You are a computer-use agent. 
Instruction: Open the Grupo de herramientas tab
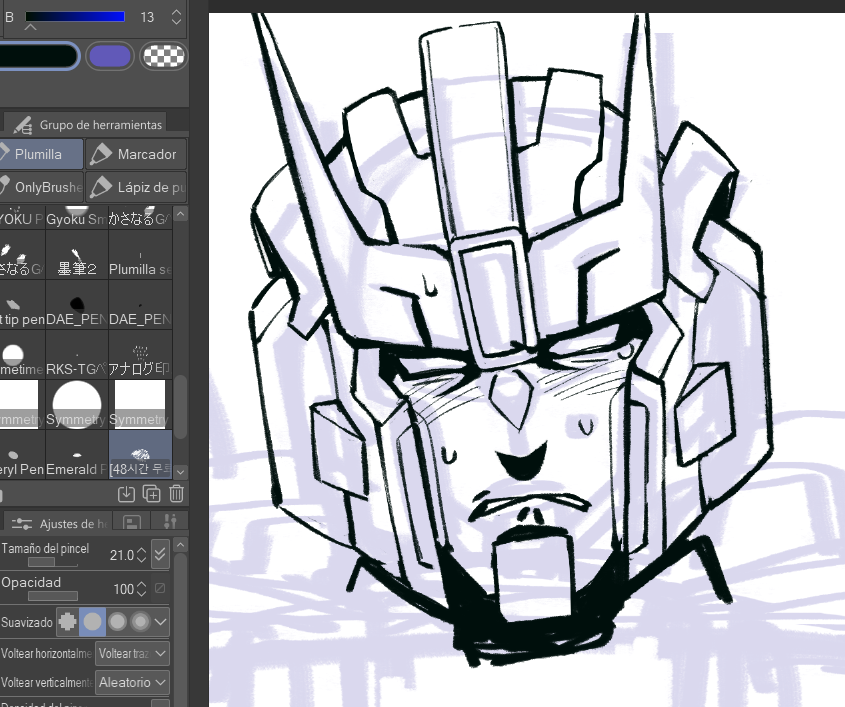coord(86,124)
